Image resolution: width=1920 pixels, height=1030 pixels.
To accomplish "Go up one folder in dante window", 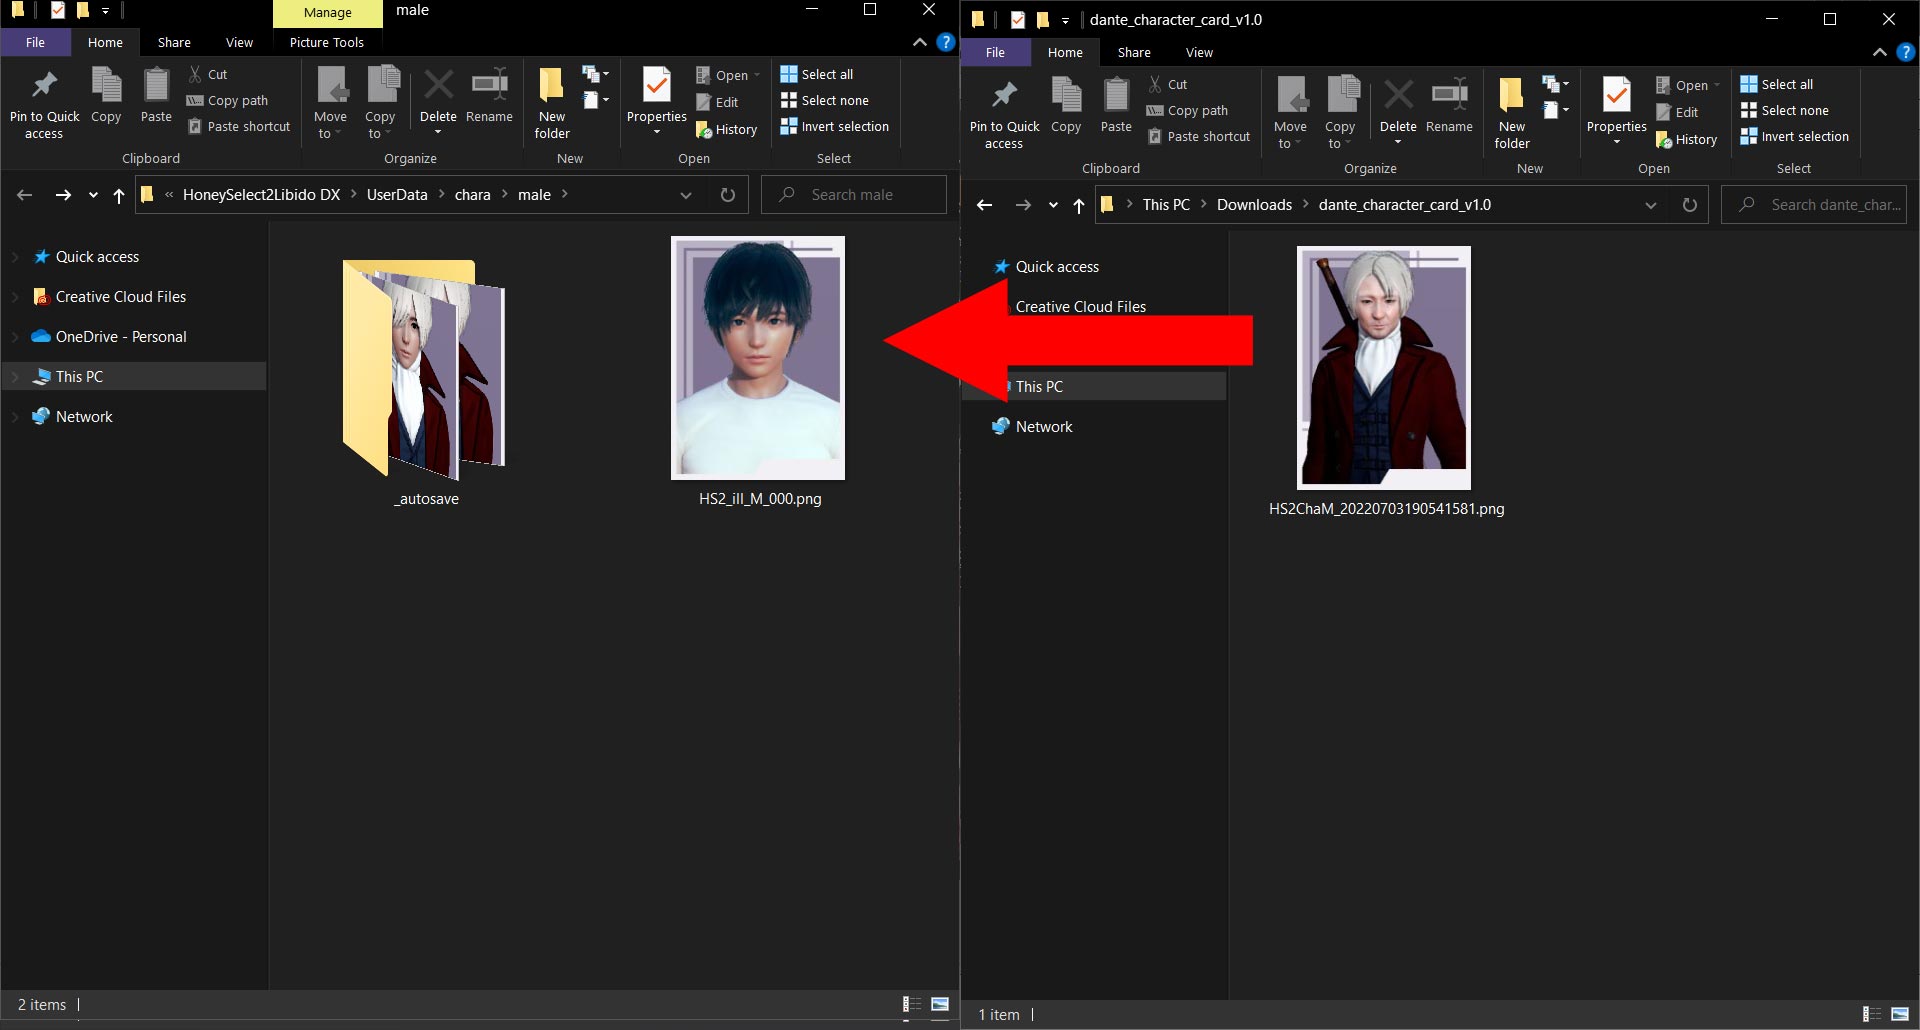I will [1079, 205].
